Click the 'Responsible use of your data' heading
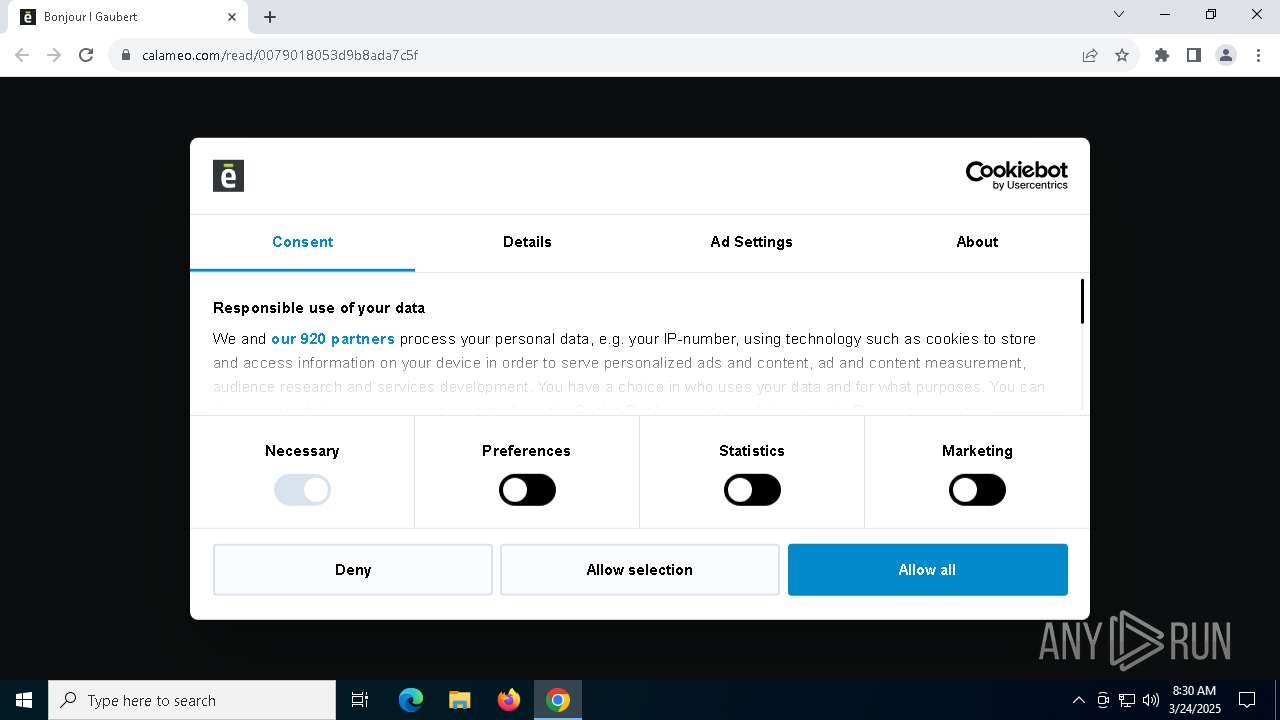 point(319,308)
